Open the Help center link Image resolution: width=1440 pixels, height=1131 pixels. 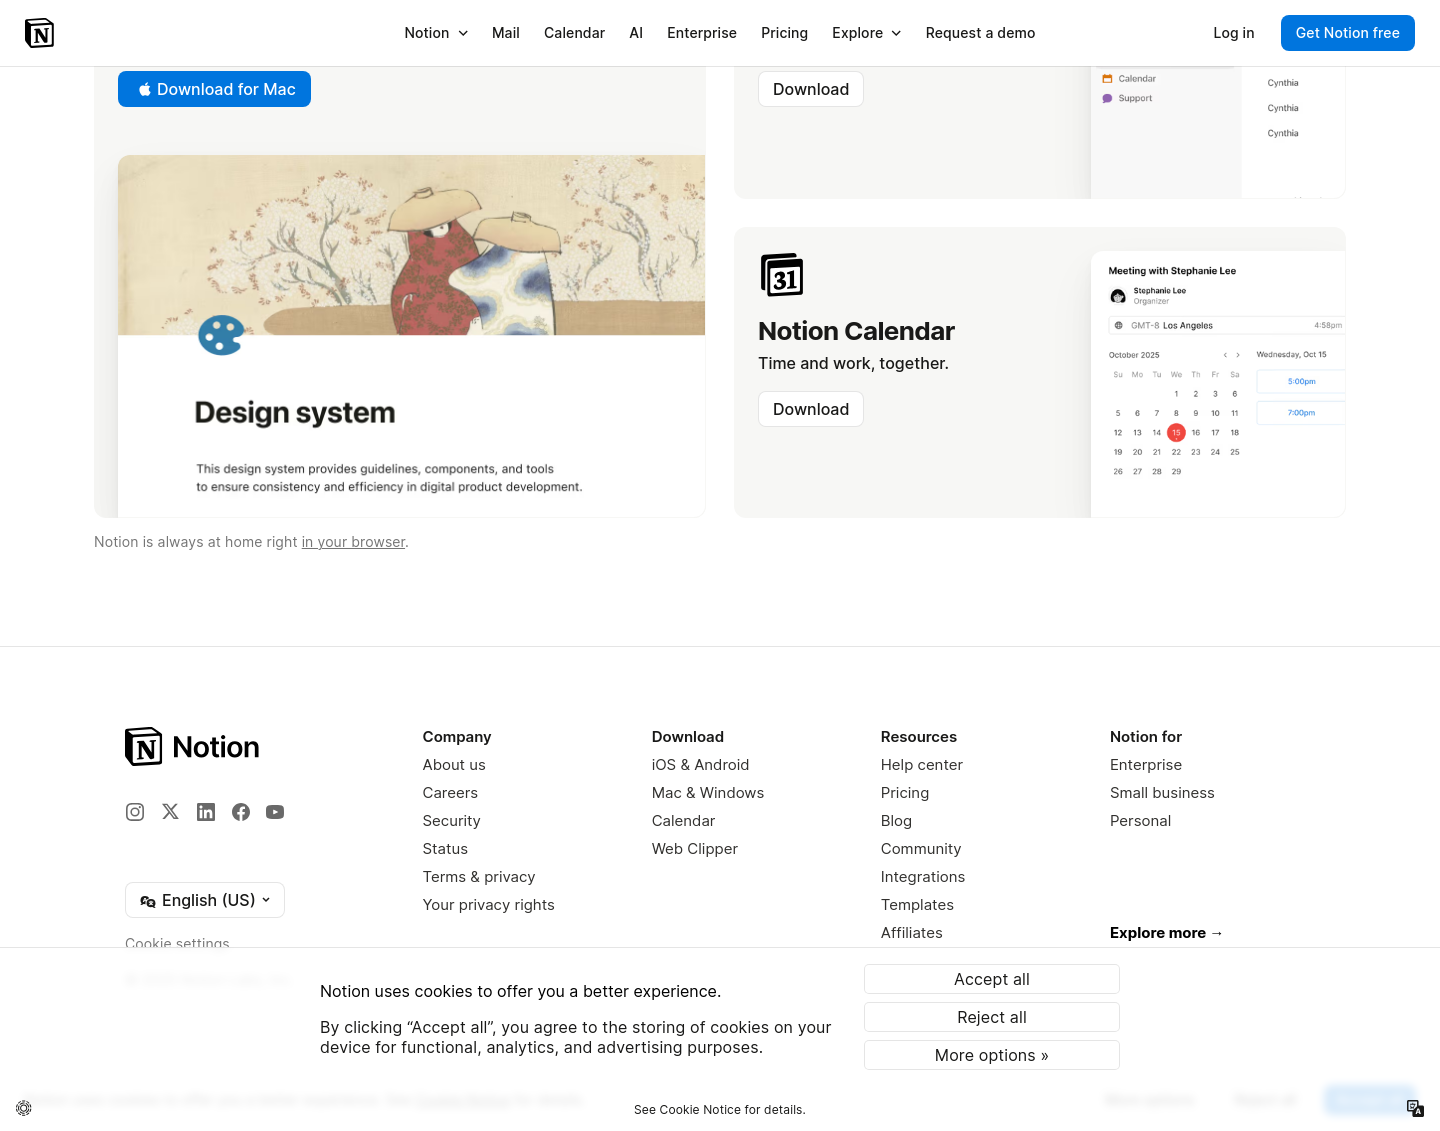point(922,765)
